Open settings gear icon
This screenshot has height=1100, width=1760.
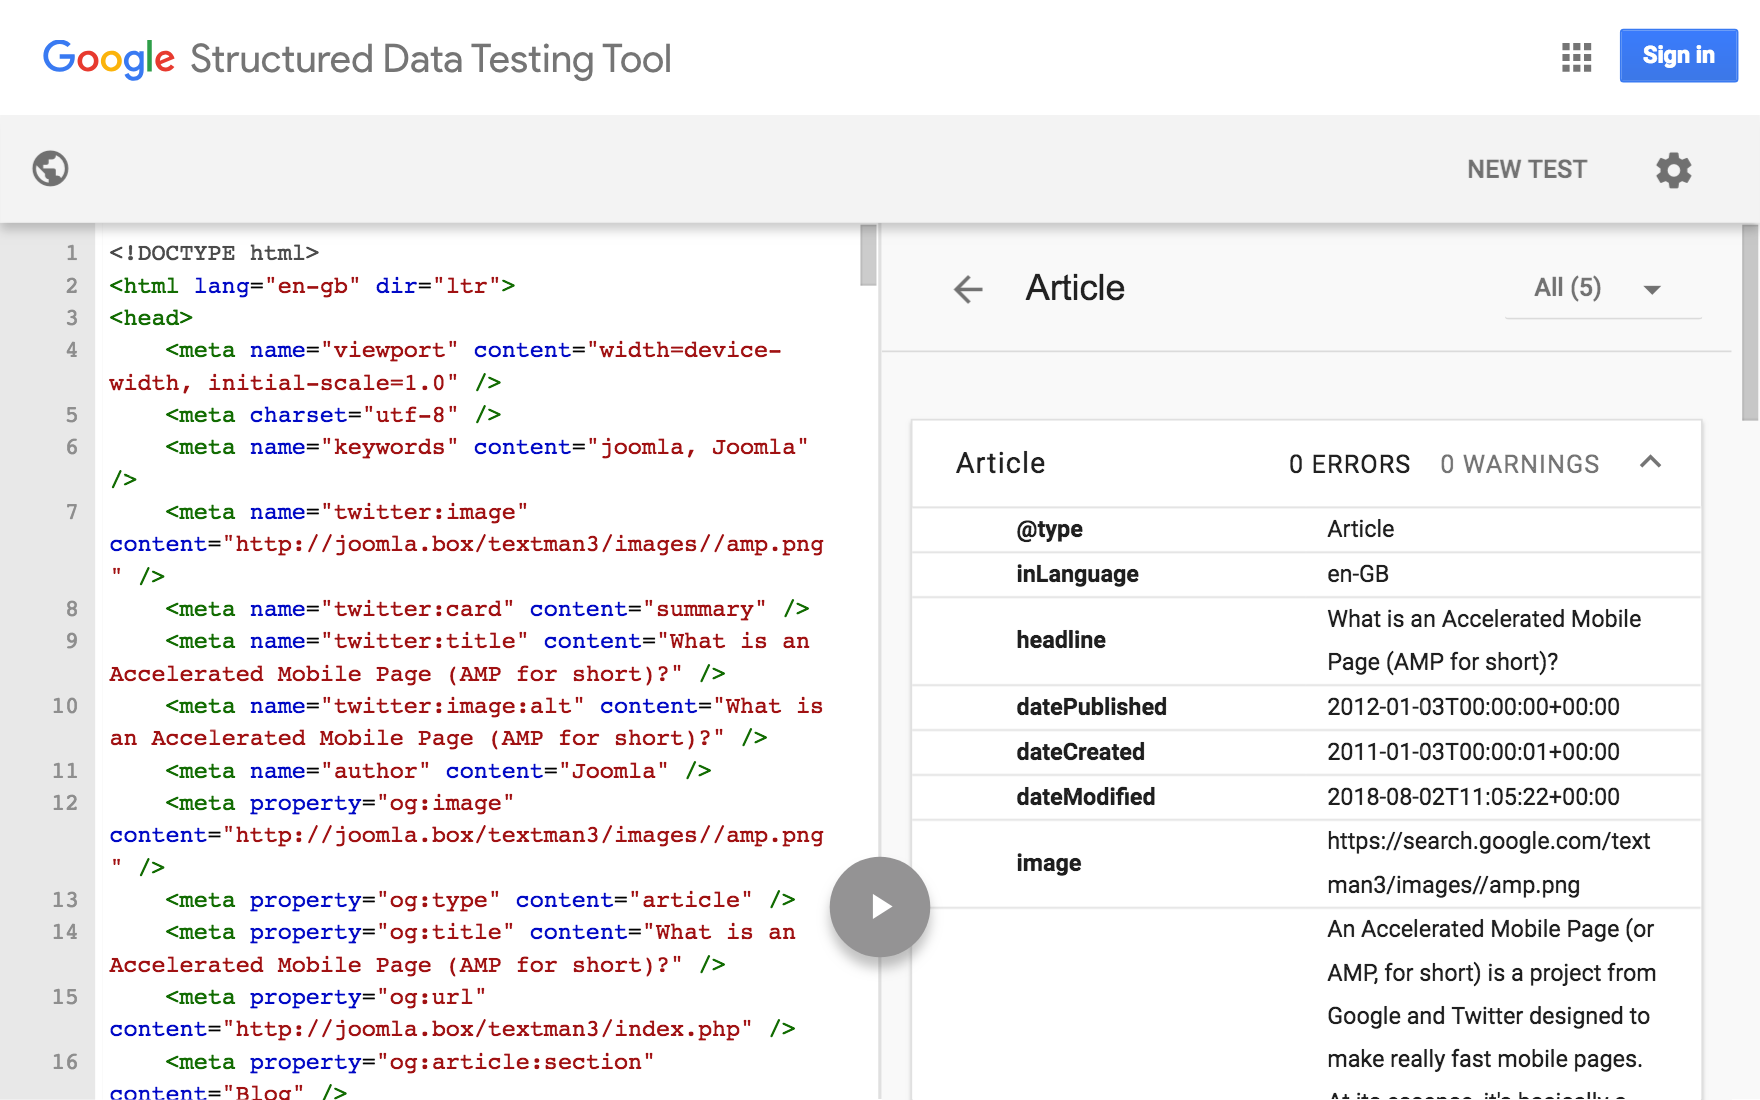(x=1673, y=170)
